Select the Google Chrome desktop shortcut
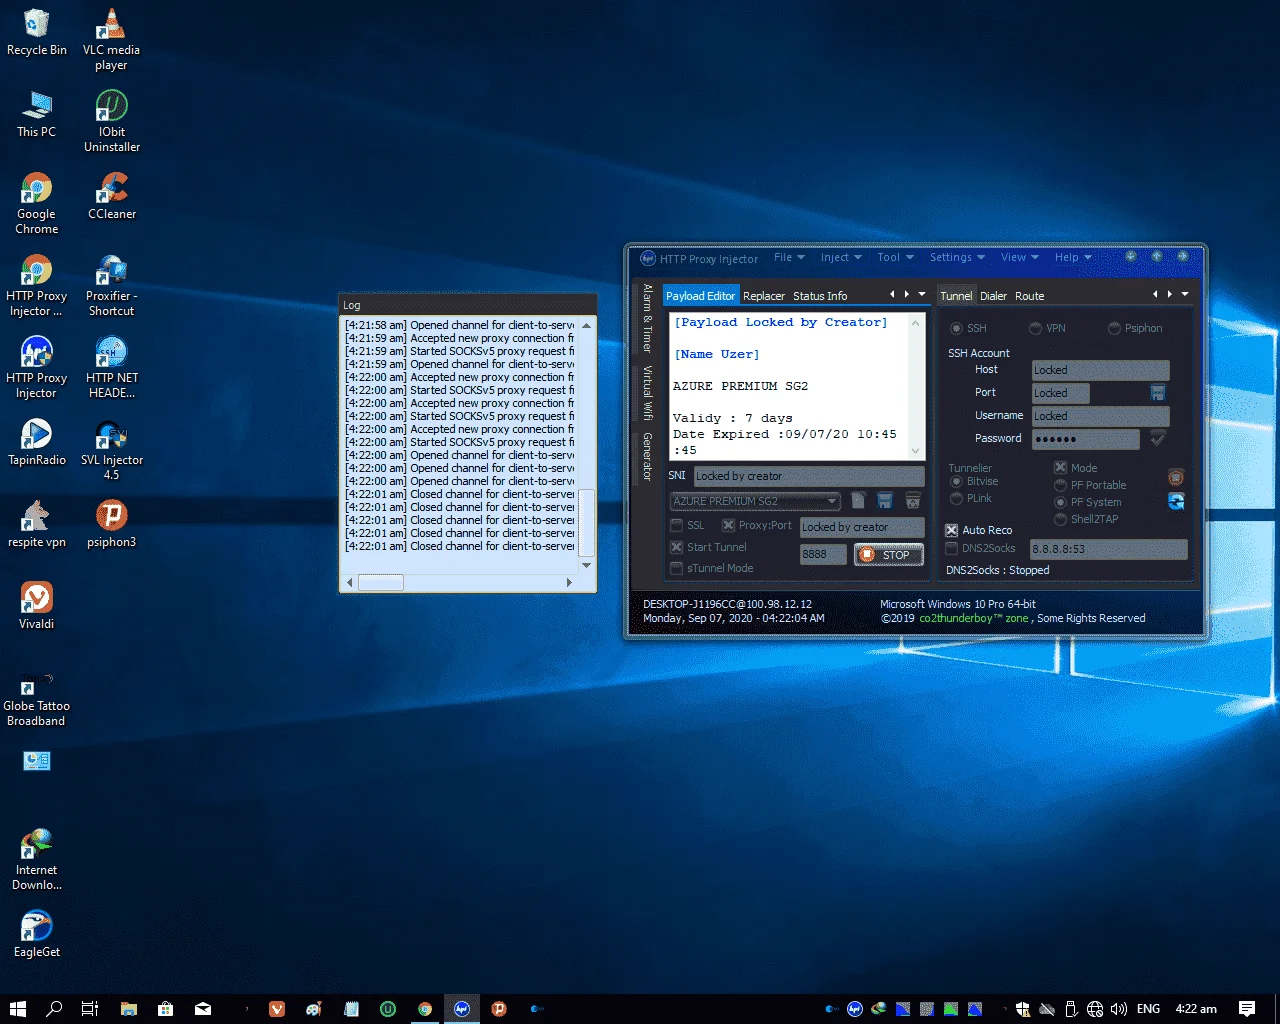 tap(36, 204)
